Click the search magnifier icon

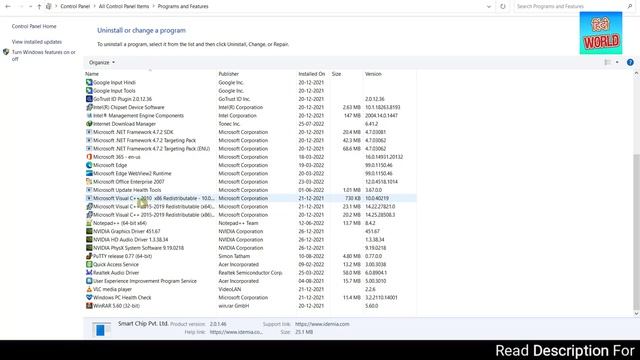click(630, 7)
